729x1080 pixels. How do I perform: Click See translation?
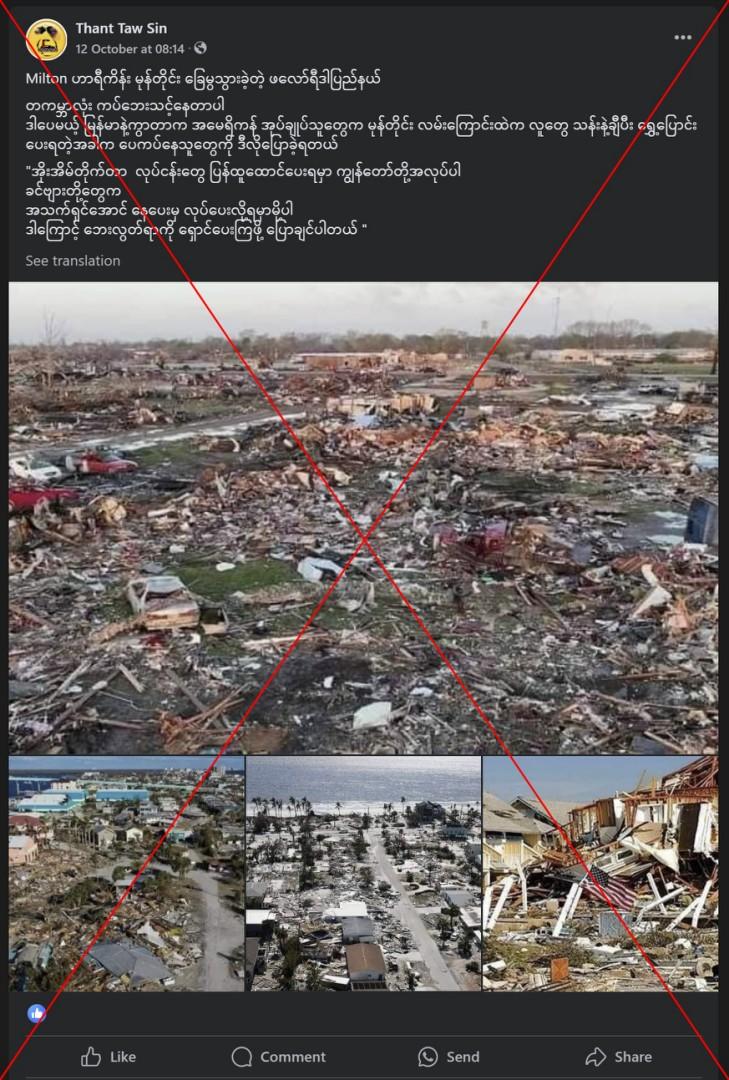73,261
